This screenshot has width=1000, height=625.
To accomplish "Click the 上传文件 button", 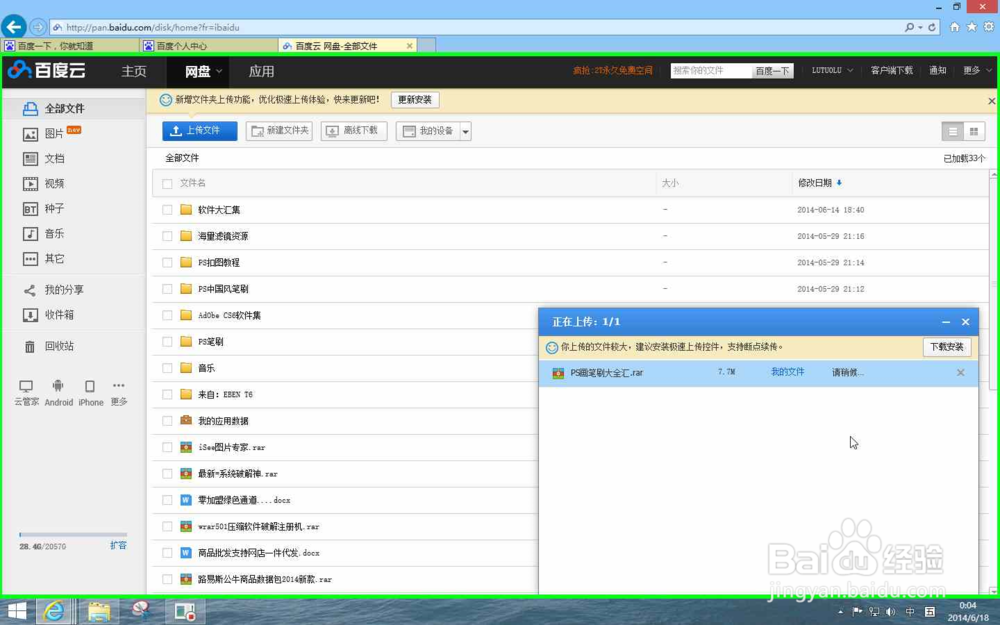I will point(200,131).
